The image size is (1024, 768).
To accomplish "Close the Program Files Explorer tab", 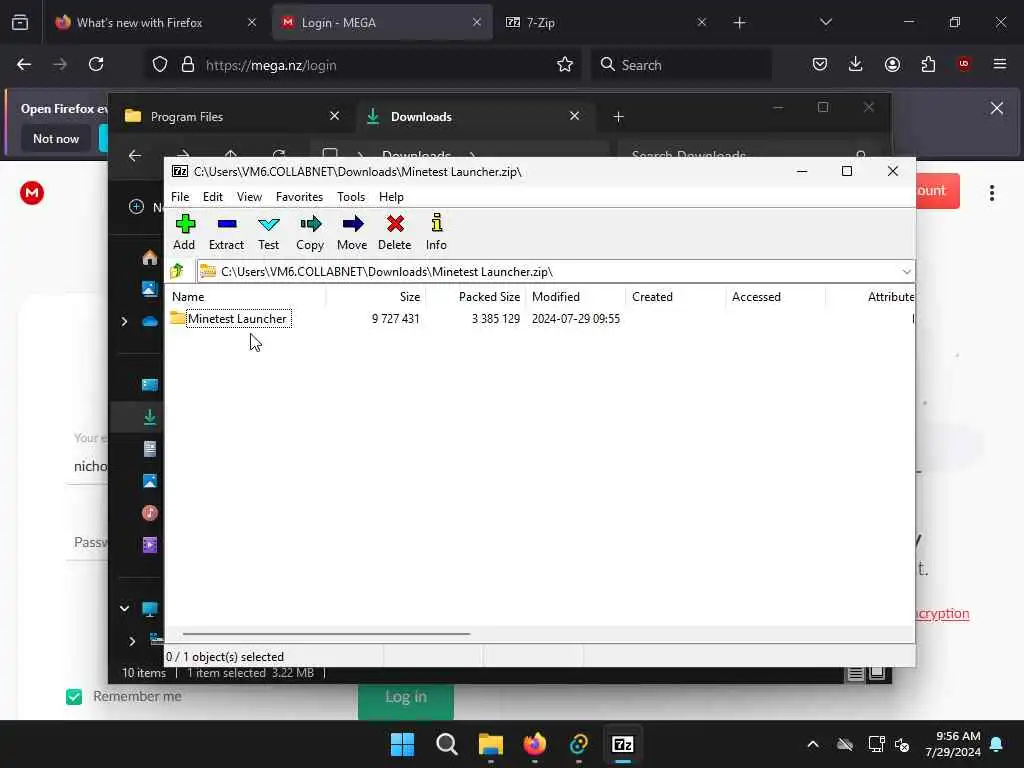I will click(334, 116).
